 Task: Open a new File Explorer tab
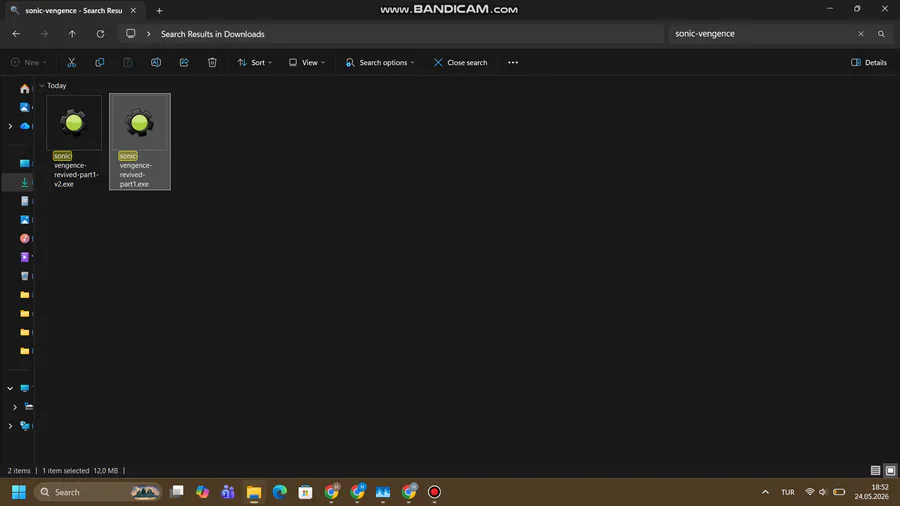click(x=160, y=10)
